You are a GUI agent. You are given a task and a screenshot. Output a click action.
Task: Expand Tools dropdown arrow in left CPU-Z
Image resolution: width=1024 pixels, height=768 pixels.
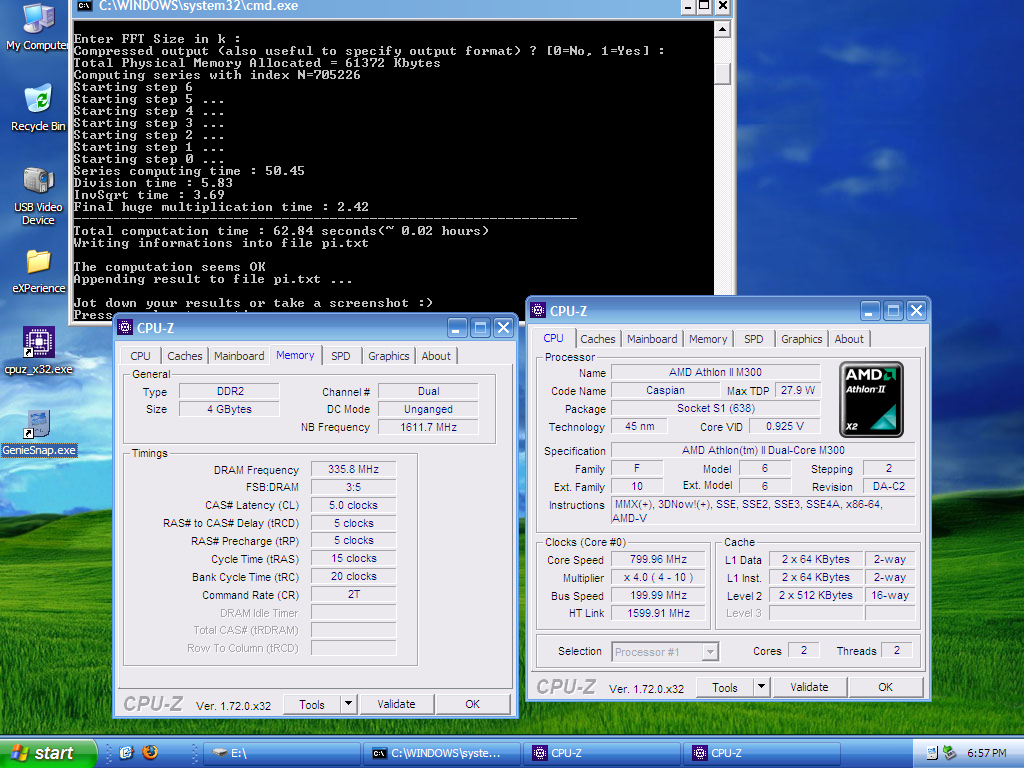349,704
